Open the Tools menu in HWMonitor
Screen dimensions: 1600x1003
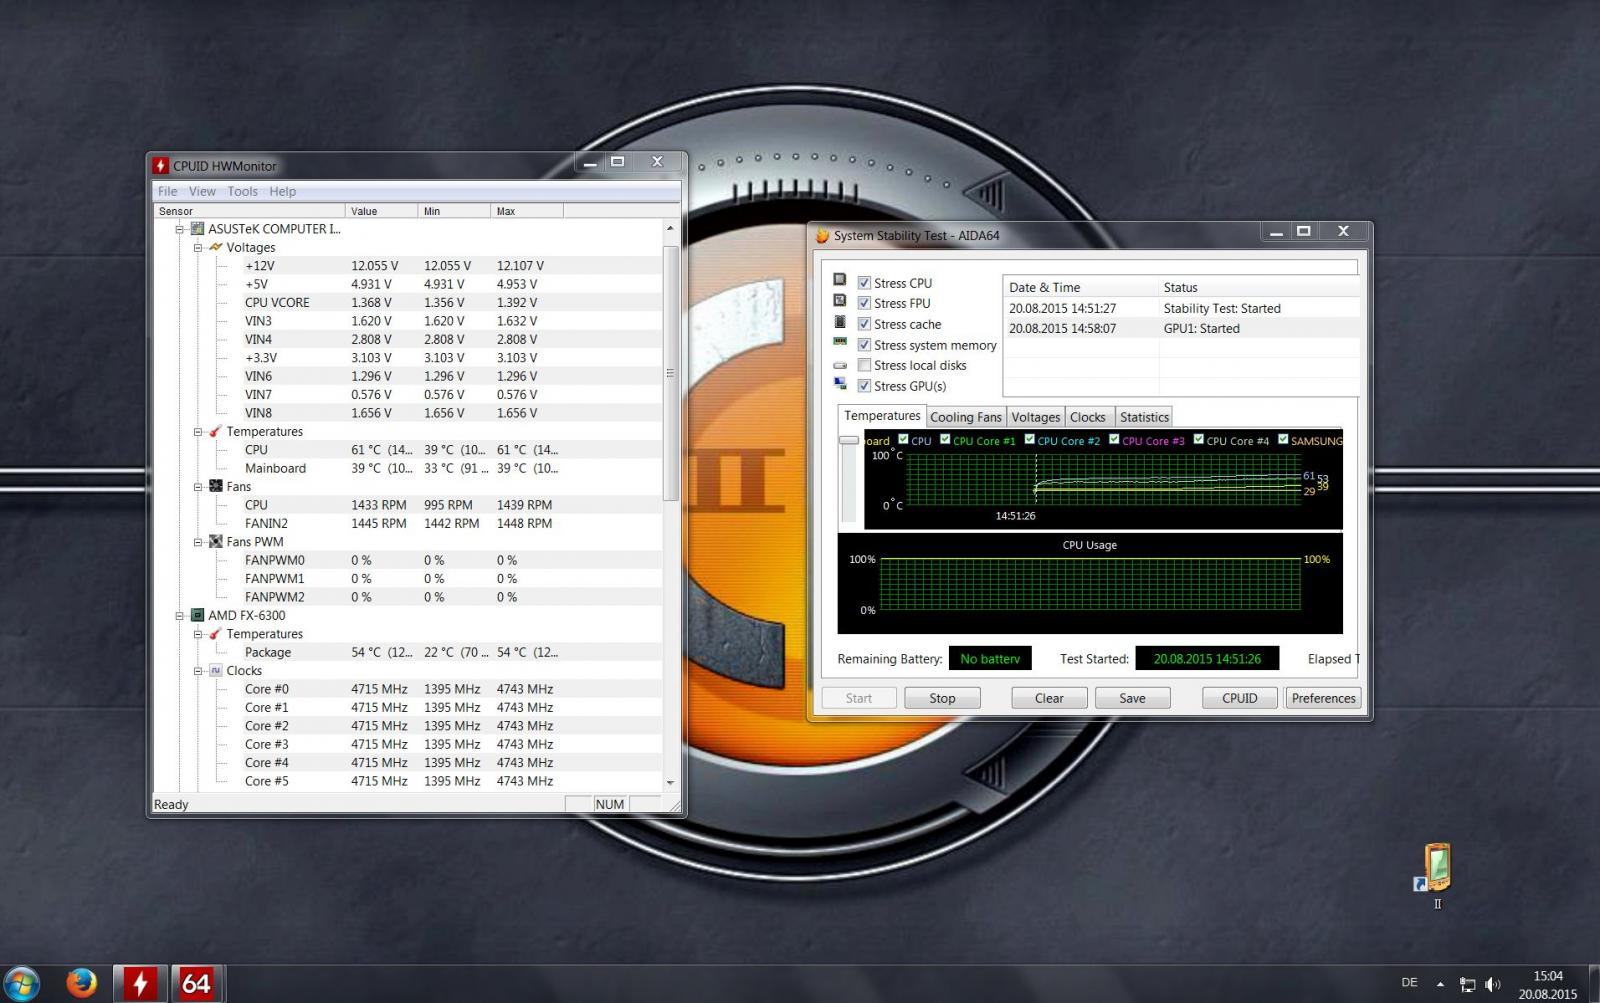(x=242, y=191)
